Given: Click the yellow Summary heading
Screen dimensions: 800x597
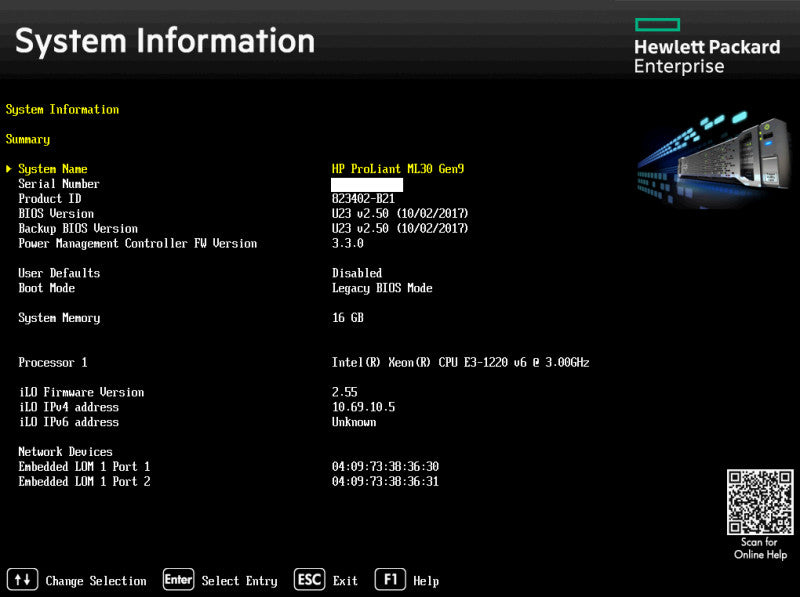Looking at the screenshot, I should [28, 139].
